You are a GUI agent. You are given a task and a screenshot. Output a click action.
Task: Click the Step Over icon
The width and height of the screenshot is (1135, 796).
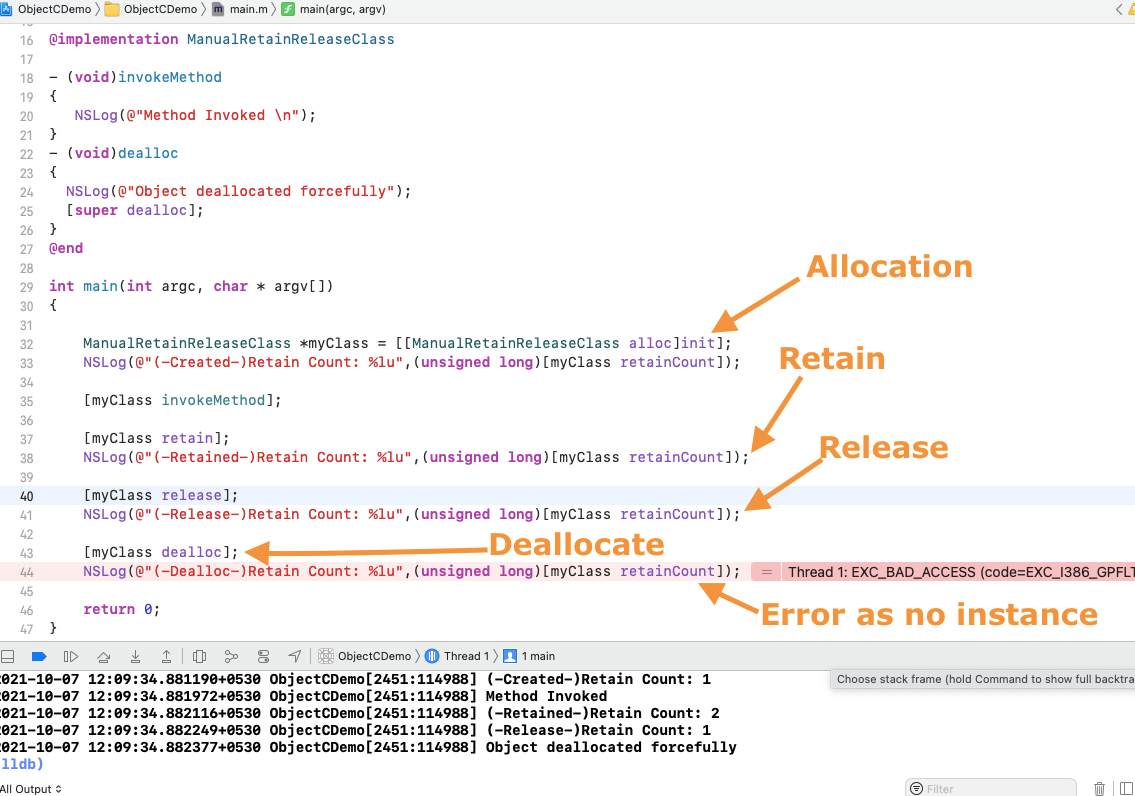pyautogui.click(x=104, y=656)
